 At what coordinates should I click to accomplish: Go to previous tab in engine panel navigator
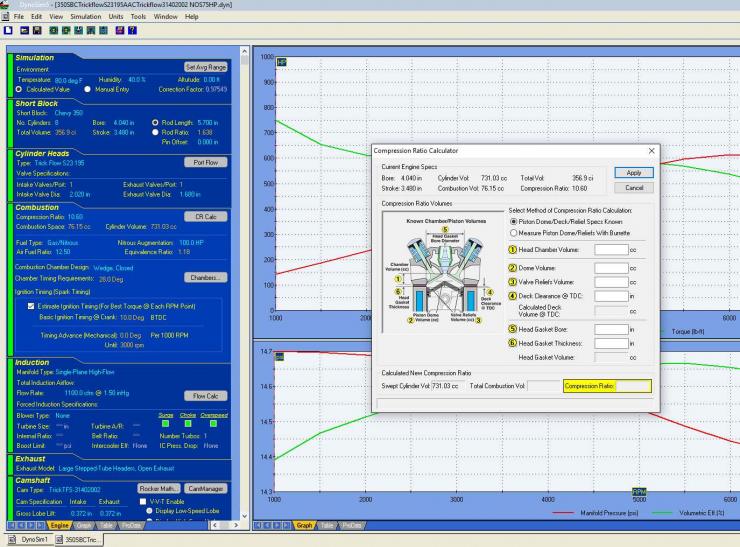[21, 525]
